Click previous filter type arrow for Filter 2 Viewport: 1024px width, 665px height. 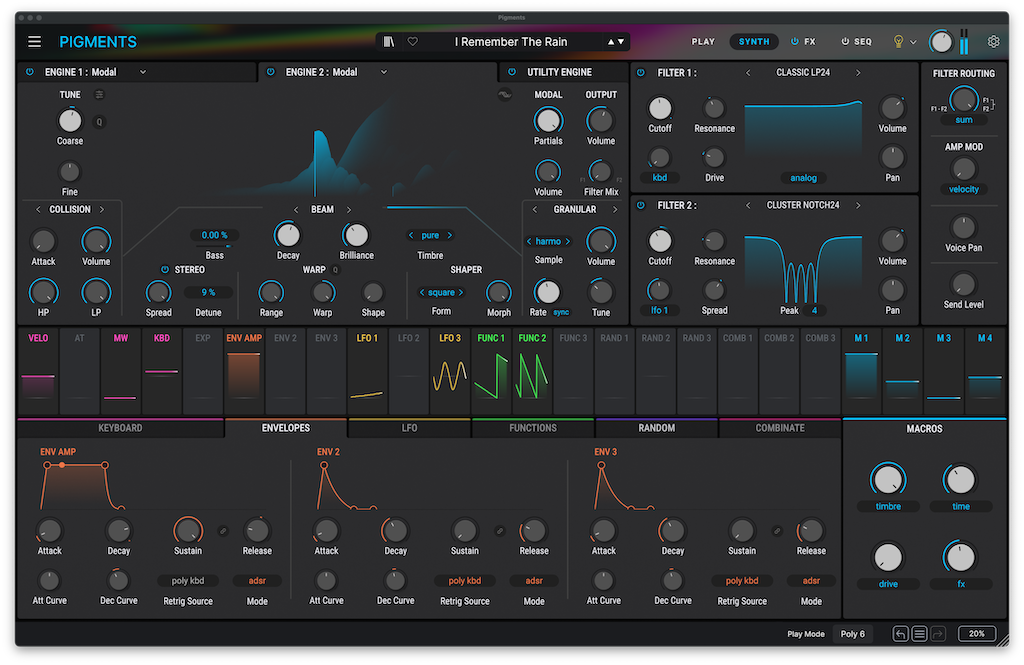pos(748,205)
